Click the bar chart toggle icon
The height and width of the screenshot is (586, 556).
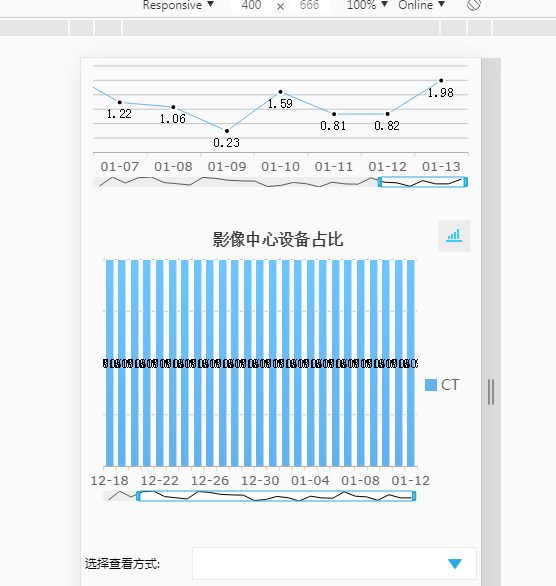click(454, 236)
